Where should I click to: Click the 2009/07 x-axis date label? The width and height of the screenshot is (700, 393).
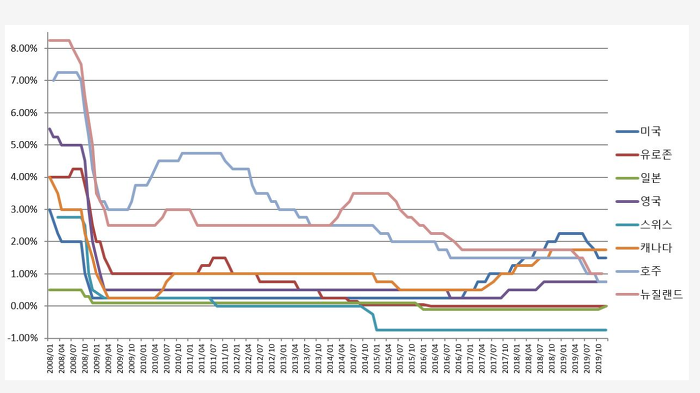(x=120, y=358)
